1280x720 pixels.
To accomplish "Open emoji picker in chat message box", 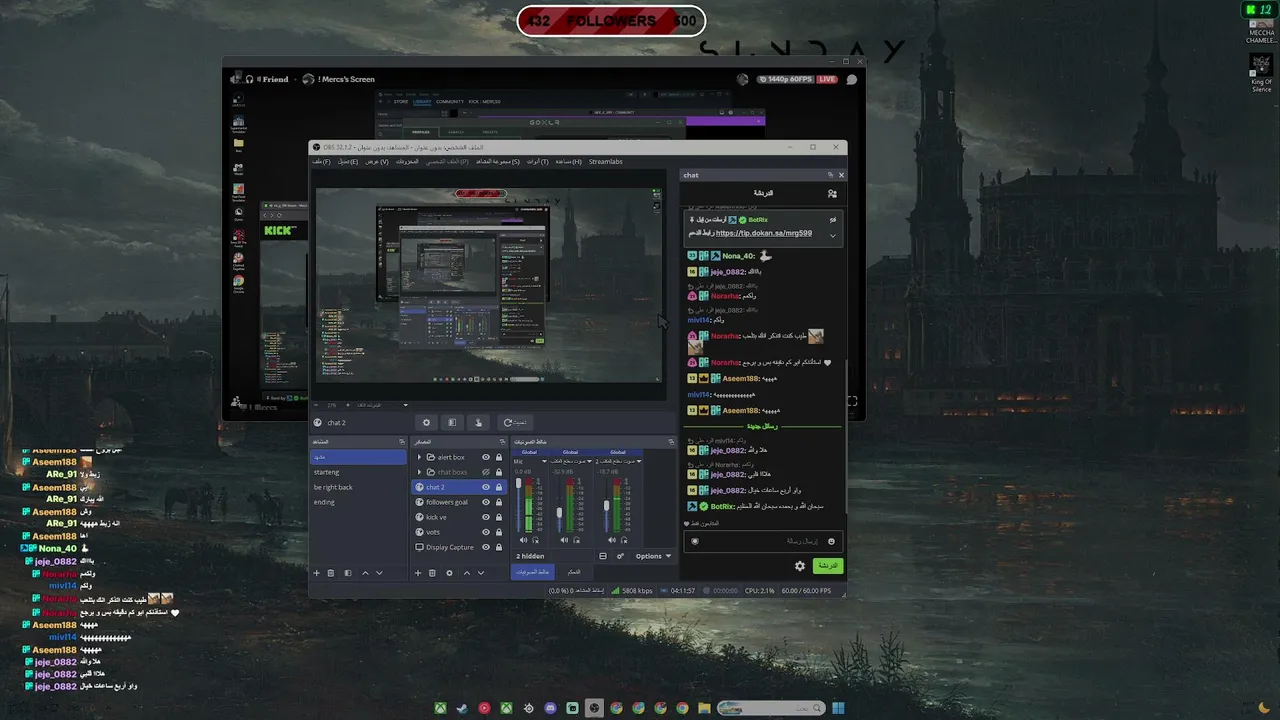I will tap(831, 541).
